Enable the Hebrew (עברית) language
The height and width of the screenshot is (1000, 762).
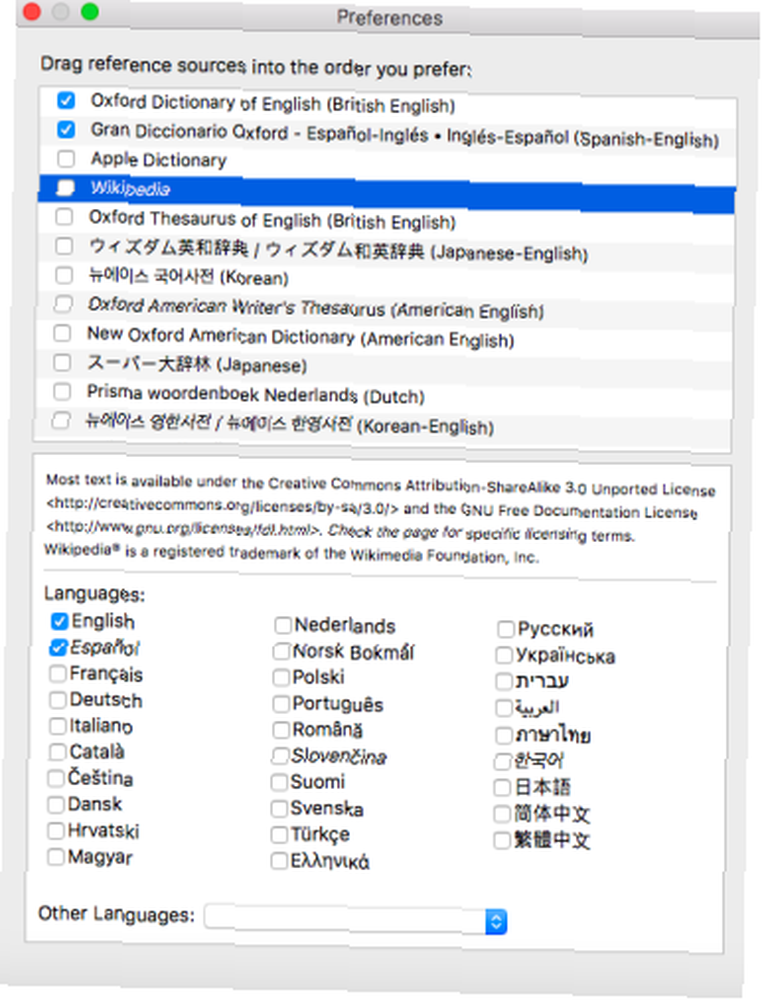click(x=504, y=681)
